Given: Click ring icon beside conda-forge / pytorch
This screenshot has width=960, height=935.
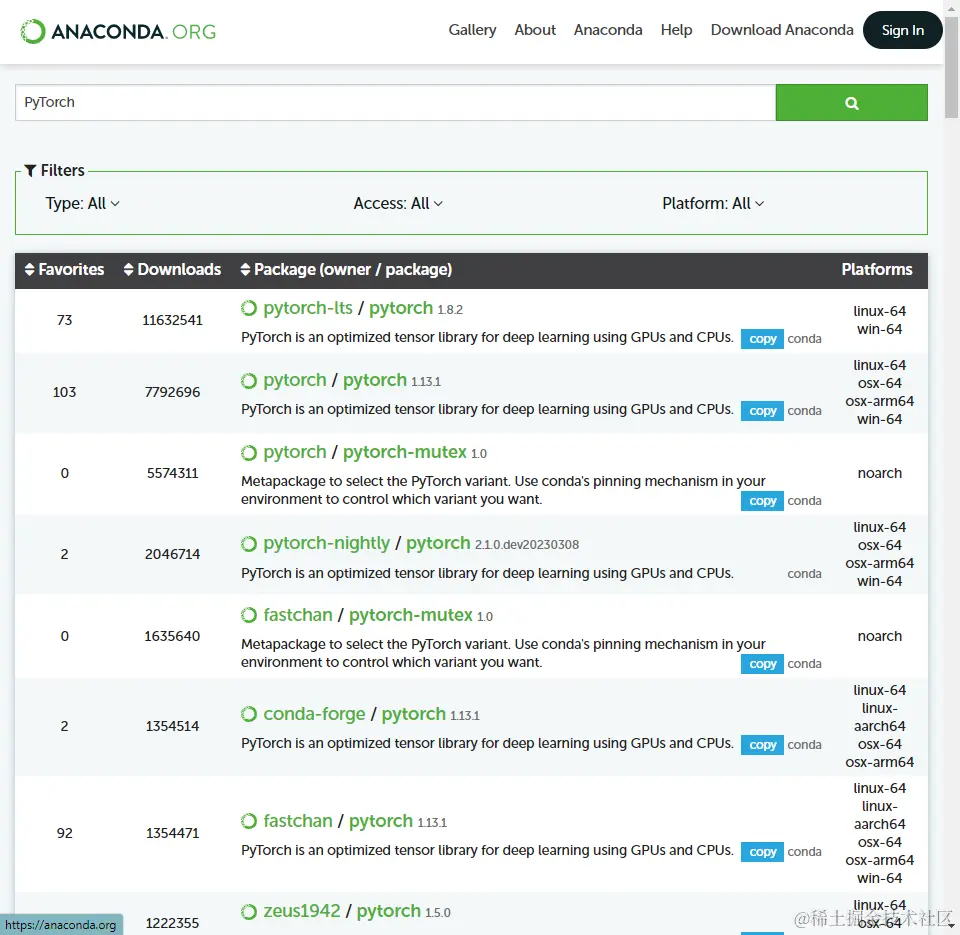Looking at the screenshot, I should click(249, 714).
